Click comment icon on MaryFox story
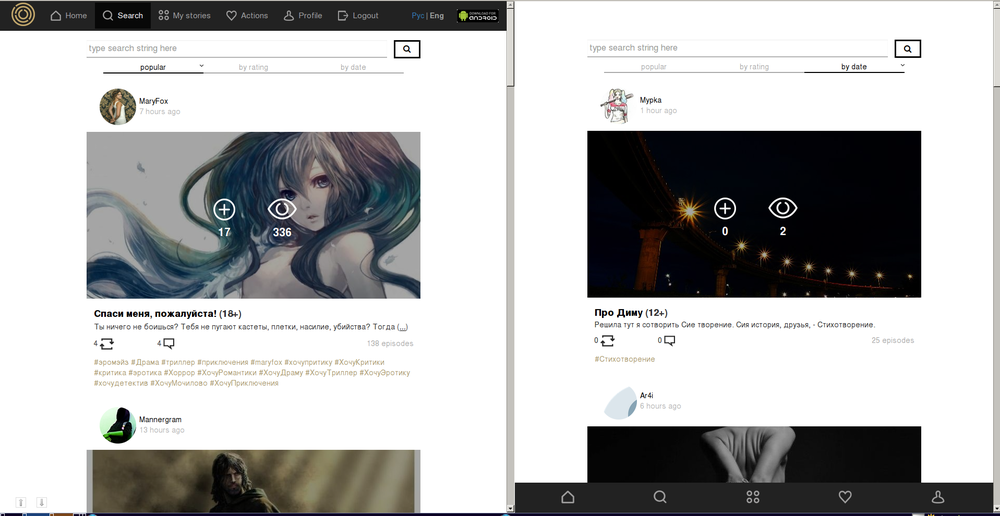Image resolution: width=1000 pixels, height=516 pixels. (x=168, y=344)
